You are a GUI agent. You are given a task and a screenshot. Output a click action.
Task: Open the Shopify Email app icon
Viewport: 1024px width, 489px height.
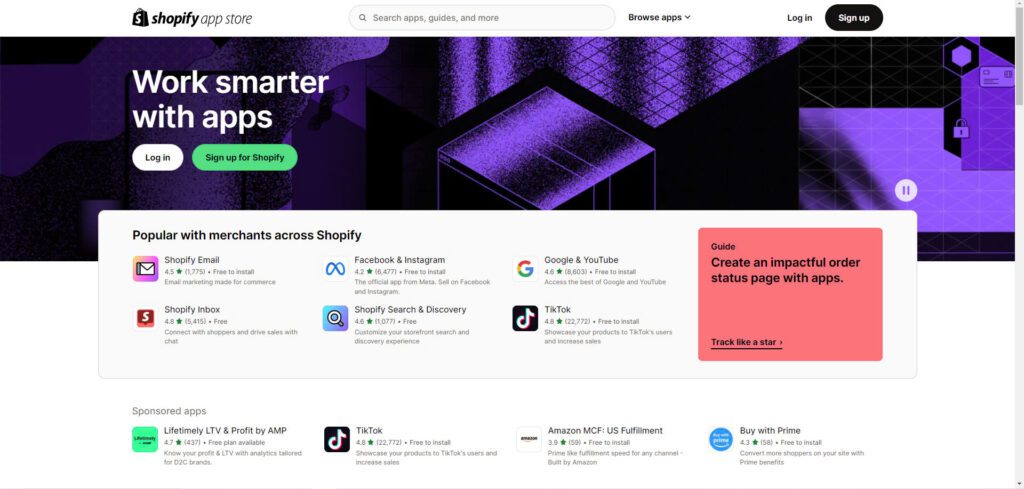click(145, 268)
